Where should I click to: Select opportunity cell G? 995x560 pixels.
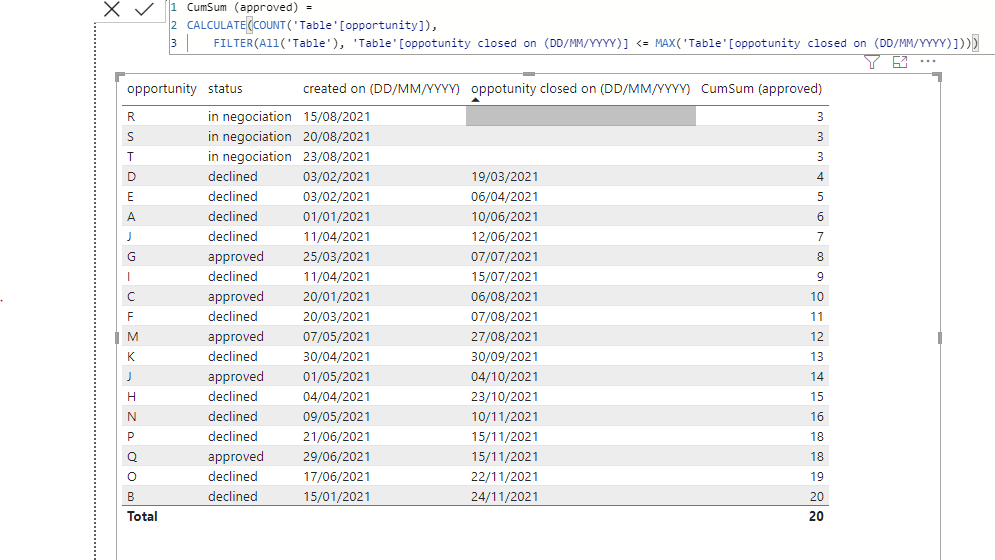[131, 257]
